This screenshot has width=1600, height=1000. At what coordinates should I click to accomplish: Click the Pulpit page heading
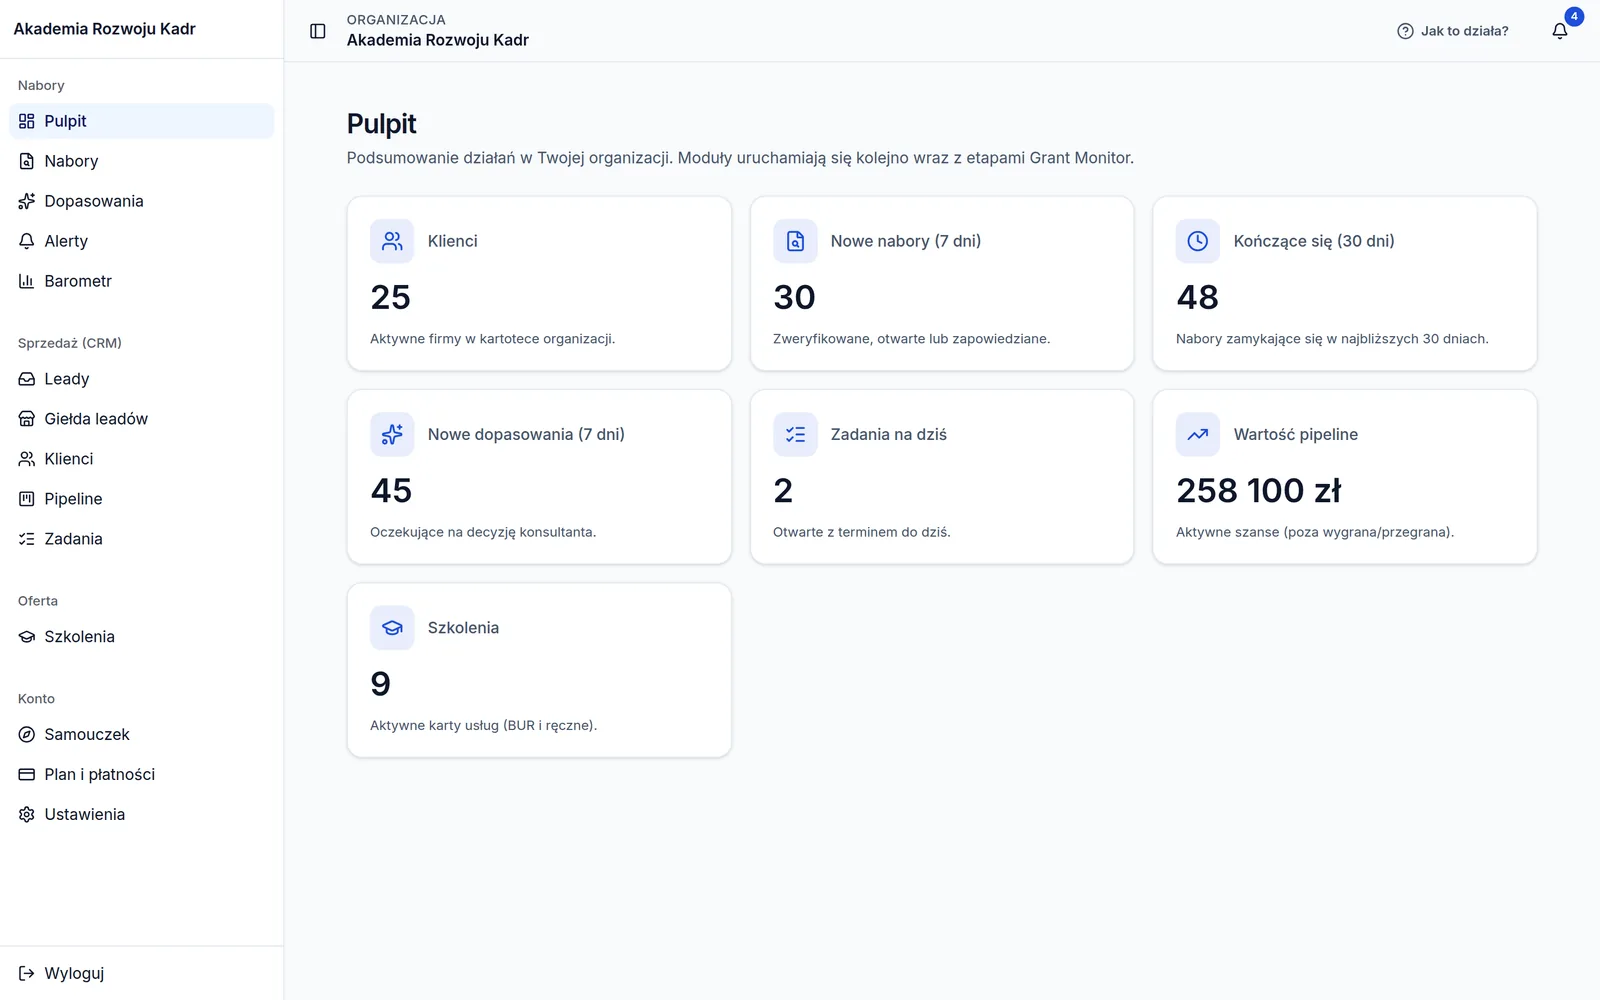point(381,124)
